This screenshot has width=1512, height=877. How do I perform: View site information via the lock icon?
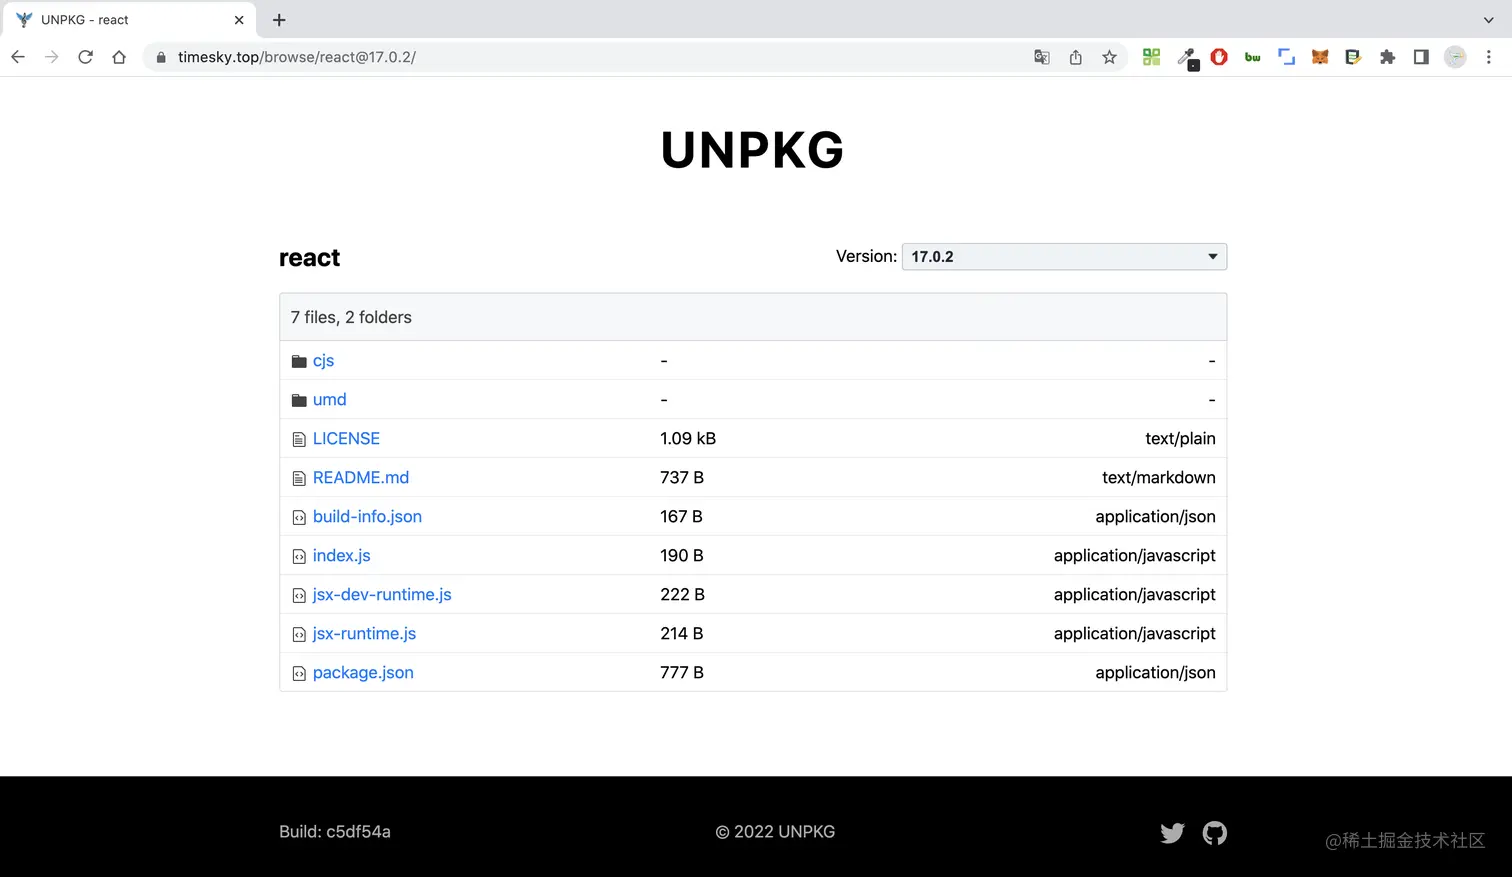[161, 57]
